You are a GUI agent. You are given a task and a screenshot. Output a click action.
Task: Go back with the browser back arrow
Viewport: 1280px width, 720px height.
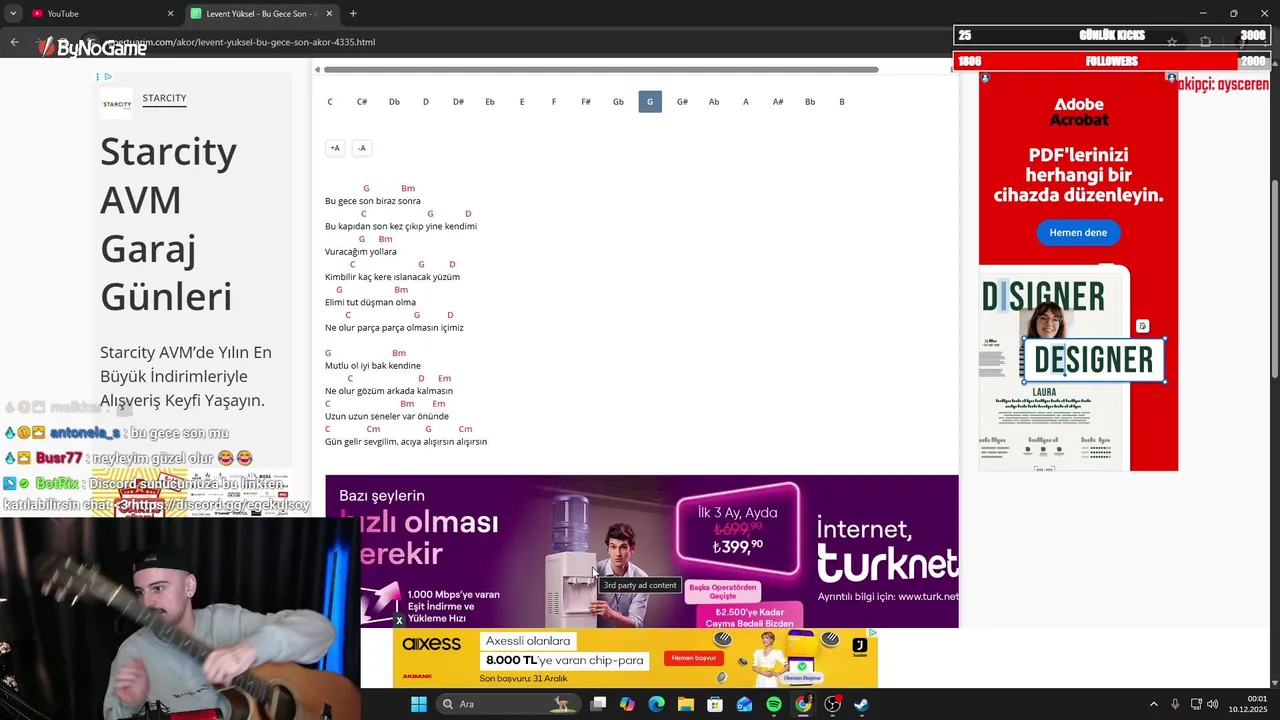coord(14,42)
